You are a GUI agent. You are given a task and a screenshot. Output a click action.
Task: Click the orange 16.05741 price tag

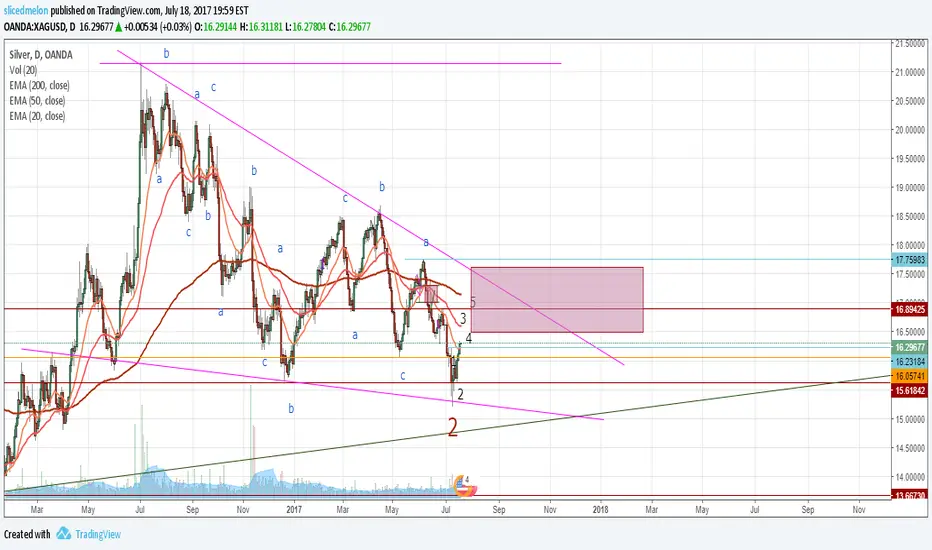point(909,376)
